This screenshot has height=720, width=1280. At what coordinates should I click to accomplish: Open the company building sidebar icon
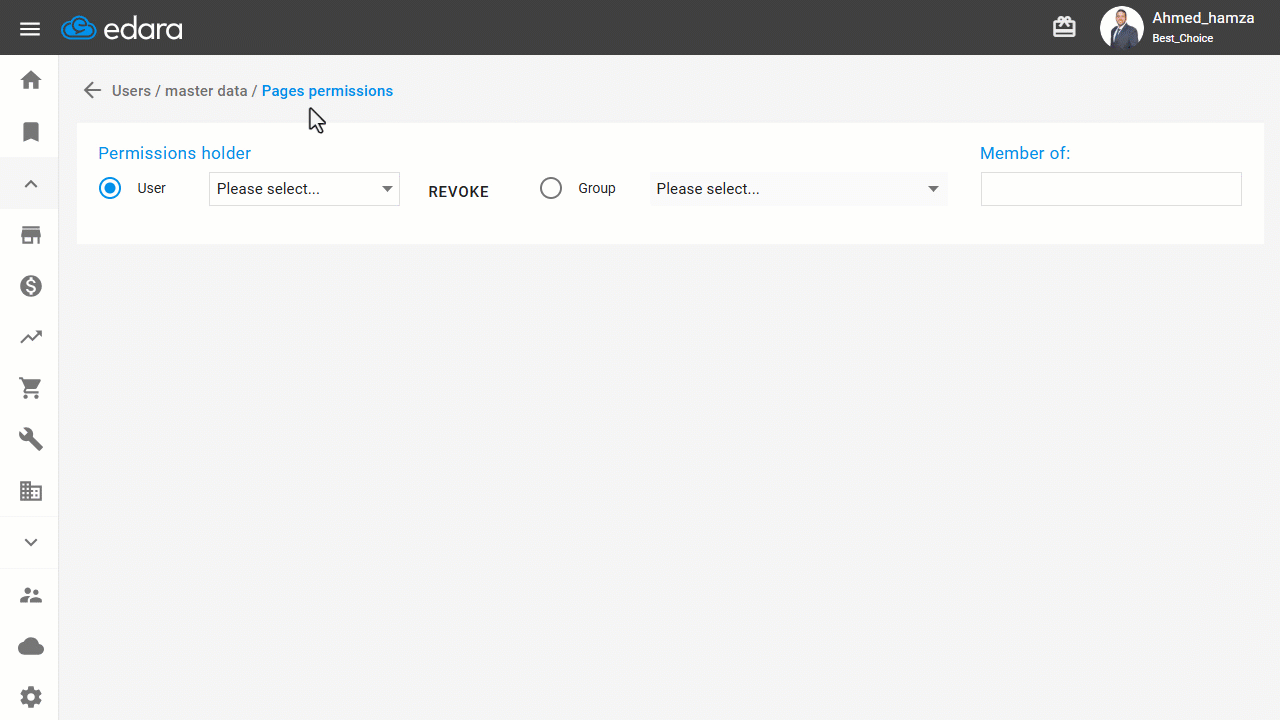tap(31, 491)
